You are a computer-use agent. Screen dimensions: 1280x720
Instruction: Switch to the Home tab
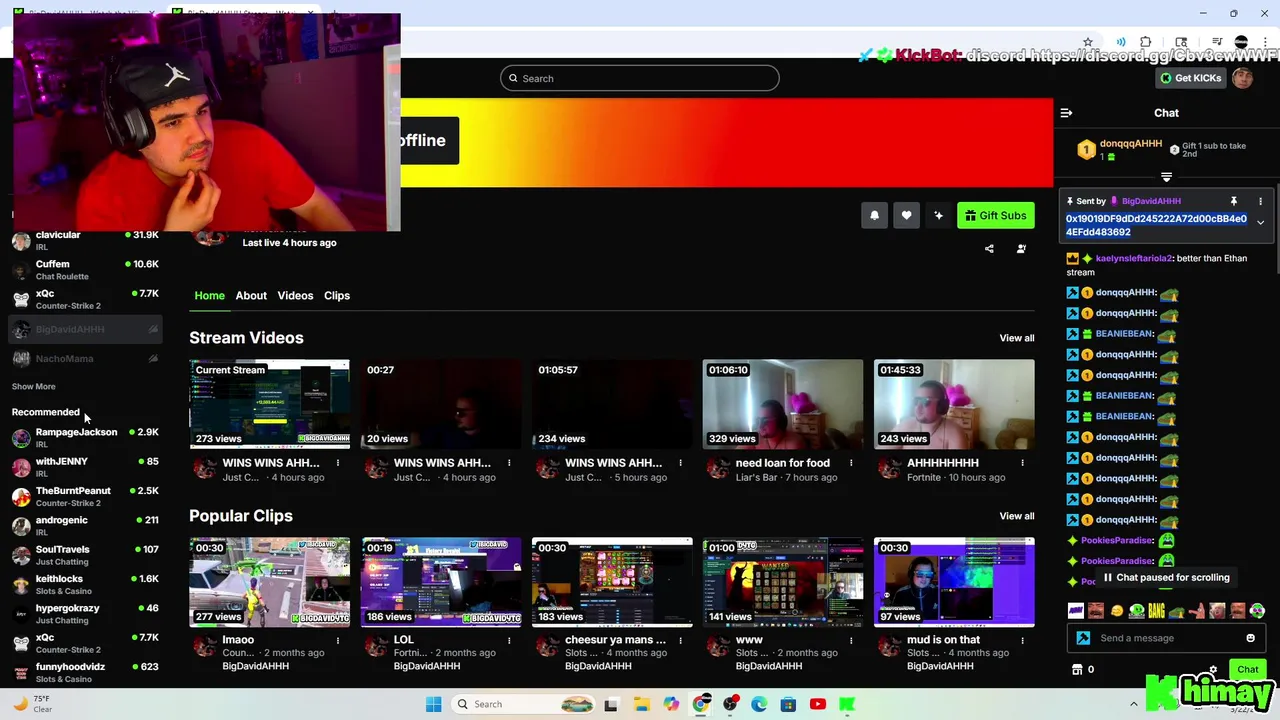pyautogui.click(x=209, y=295)
